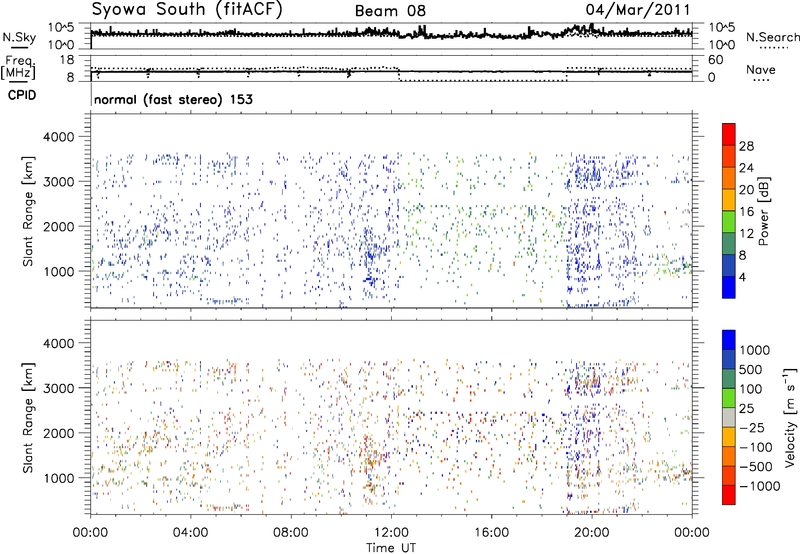This screenshot has width=800, height=554.
Task: Select the "Freq. [MHz]" axis label
Action: click(x=19, y=67)
